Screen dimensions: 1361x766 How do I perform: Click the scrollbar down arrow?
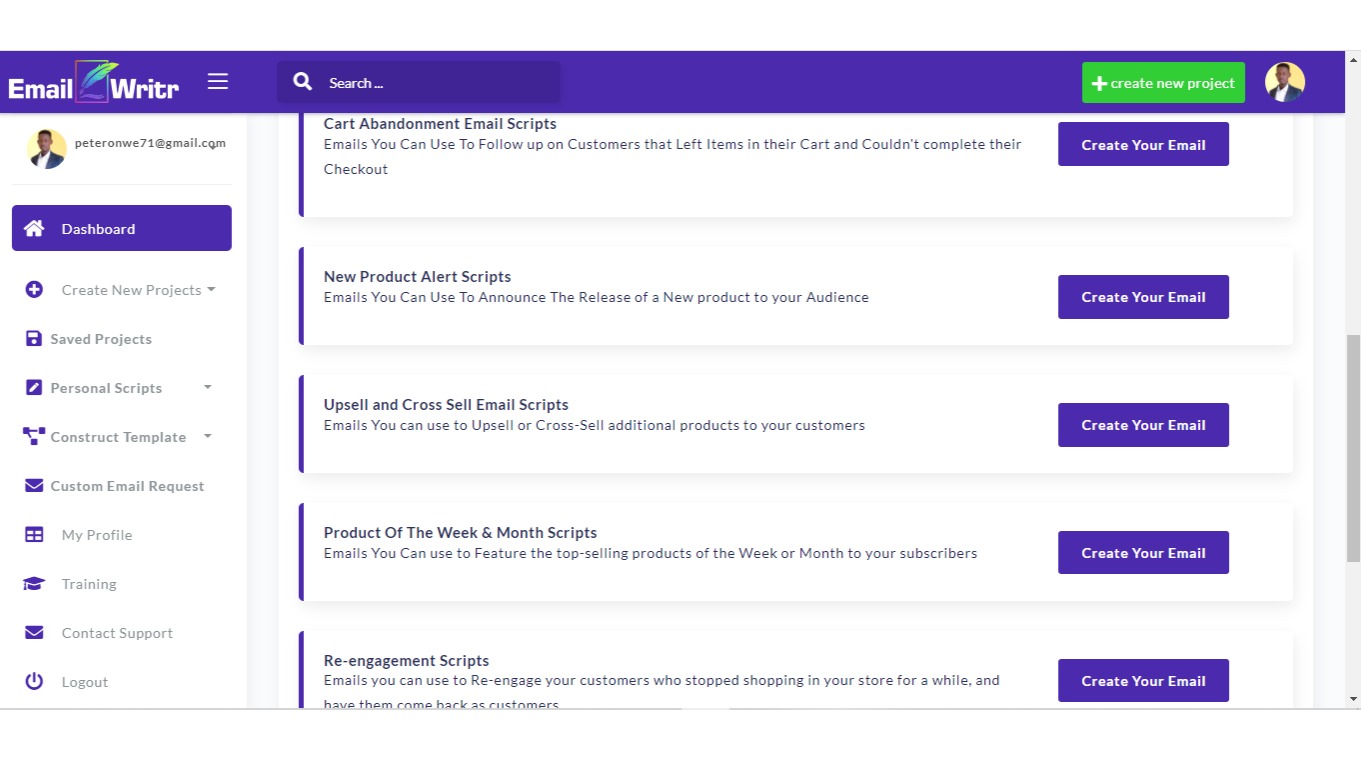pos(1353,699)
